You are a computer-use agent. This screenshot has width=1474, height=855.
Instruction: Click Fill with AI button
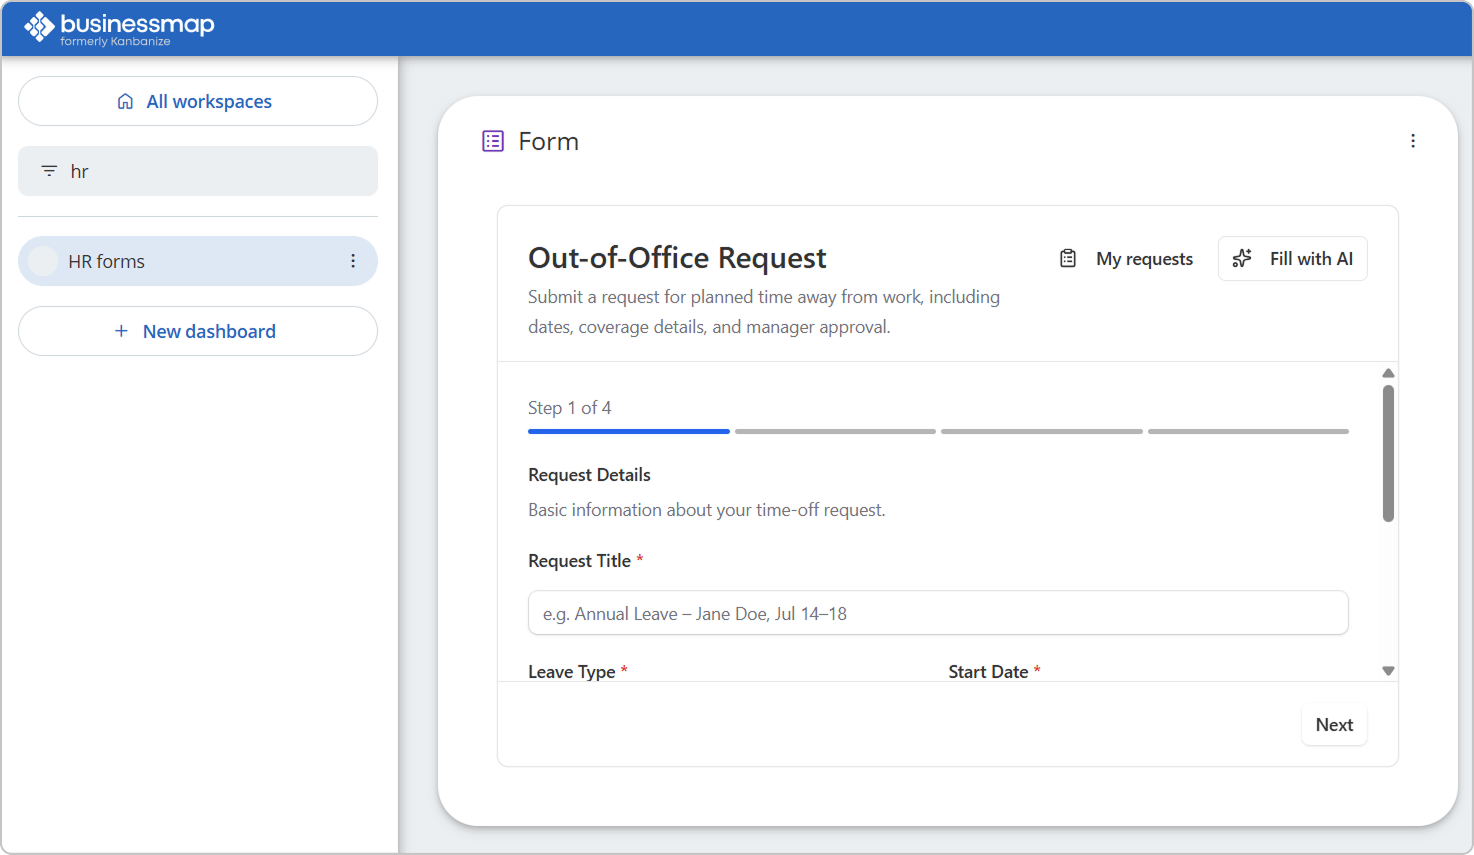coord(1293,259)
